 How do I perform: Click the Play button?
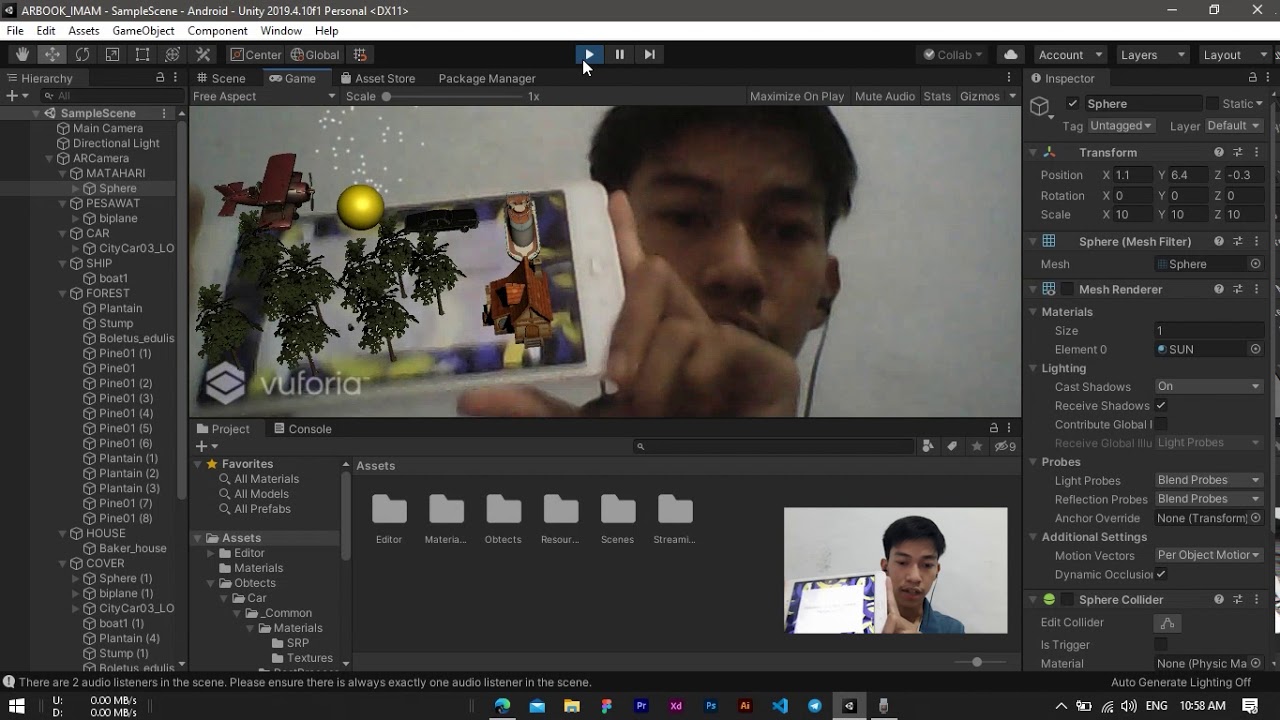tap(589, 55)
